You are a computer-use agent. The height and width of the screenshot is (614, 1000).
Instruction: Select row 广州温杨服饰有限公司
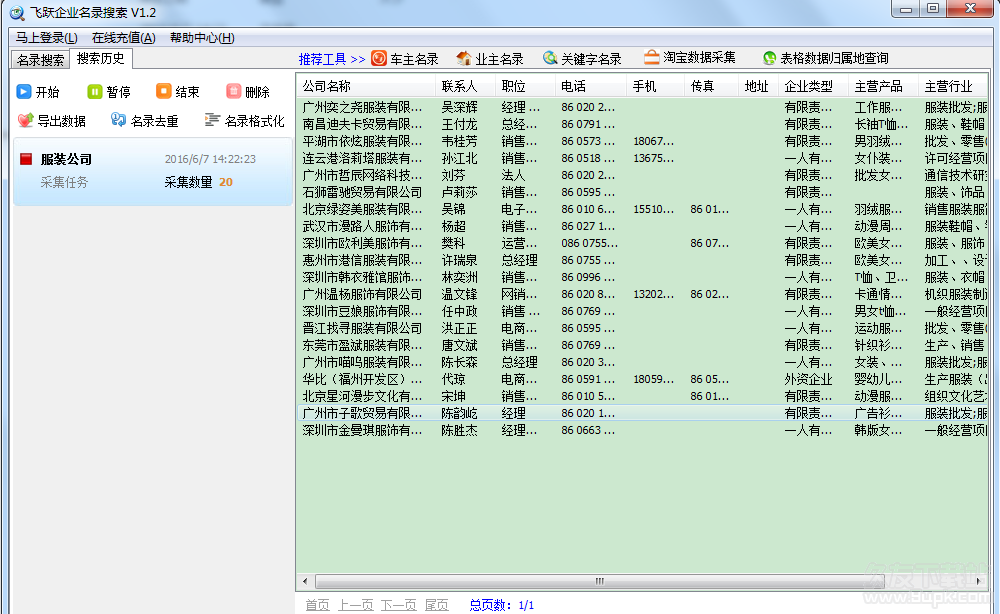click(x=642, y=294)
